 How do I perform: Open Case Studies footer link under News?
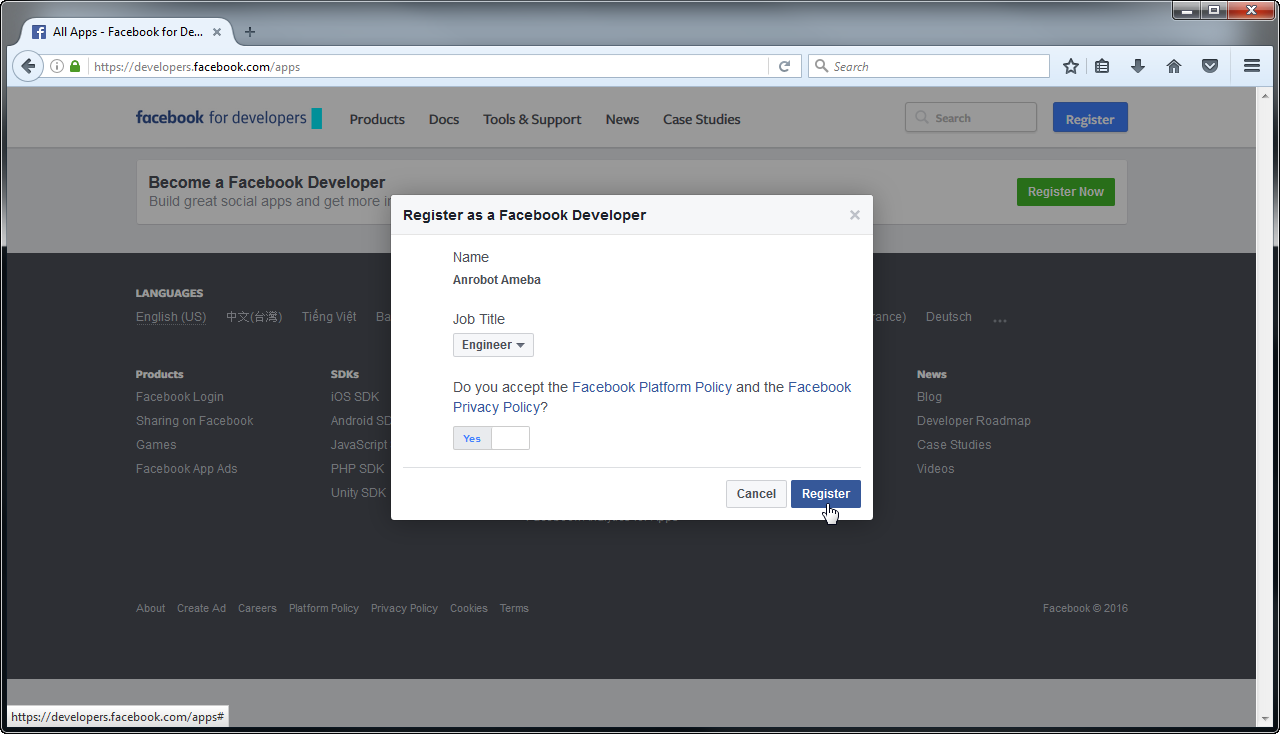pyautogui.click(x=954, y=445)
